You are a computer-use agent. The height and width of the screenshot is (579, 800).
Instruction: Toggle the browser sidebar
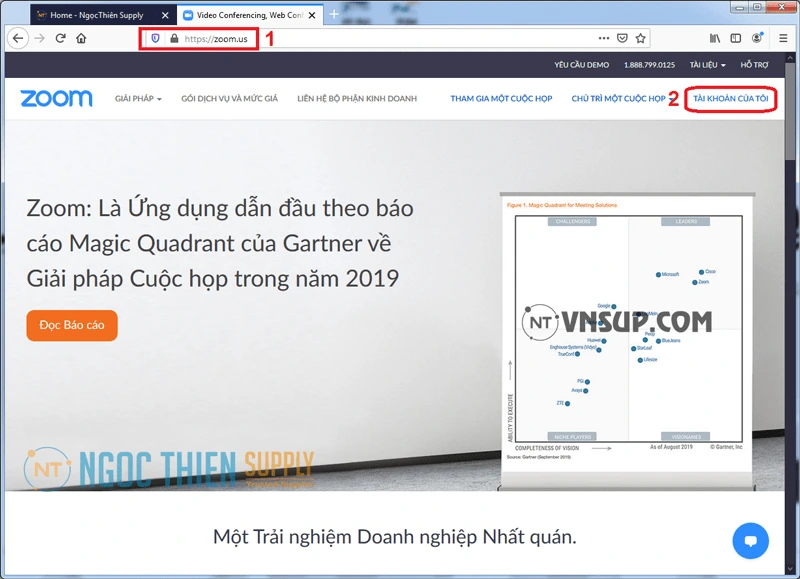coord(736,38)
